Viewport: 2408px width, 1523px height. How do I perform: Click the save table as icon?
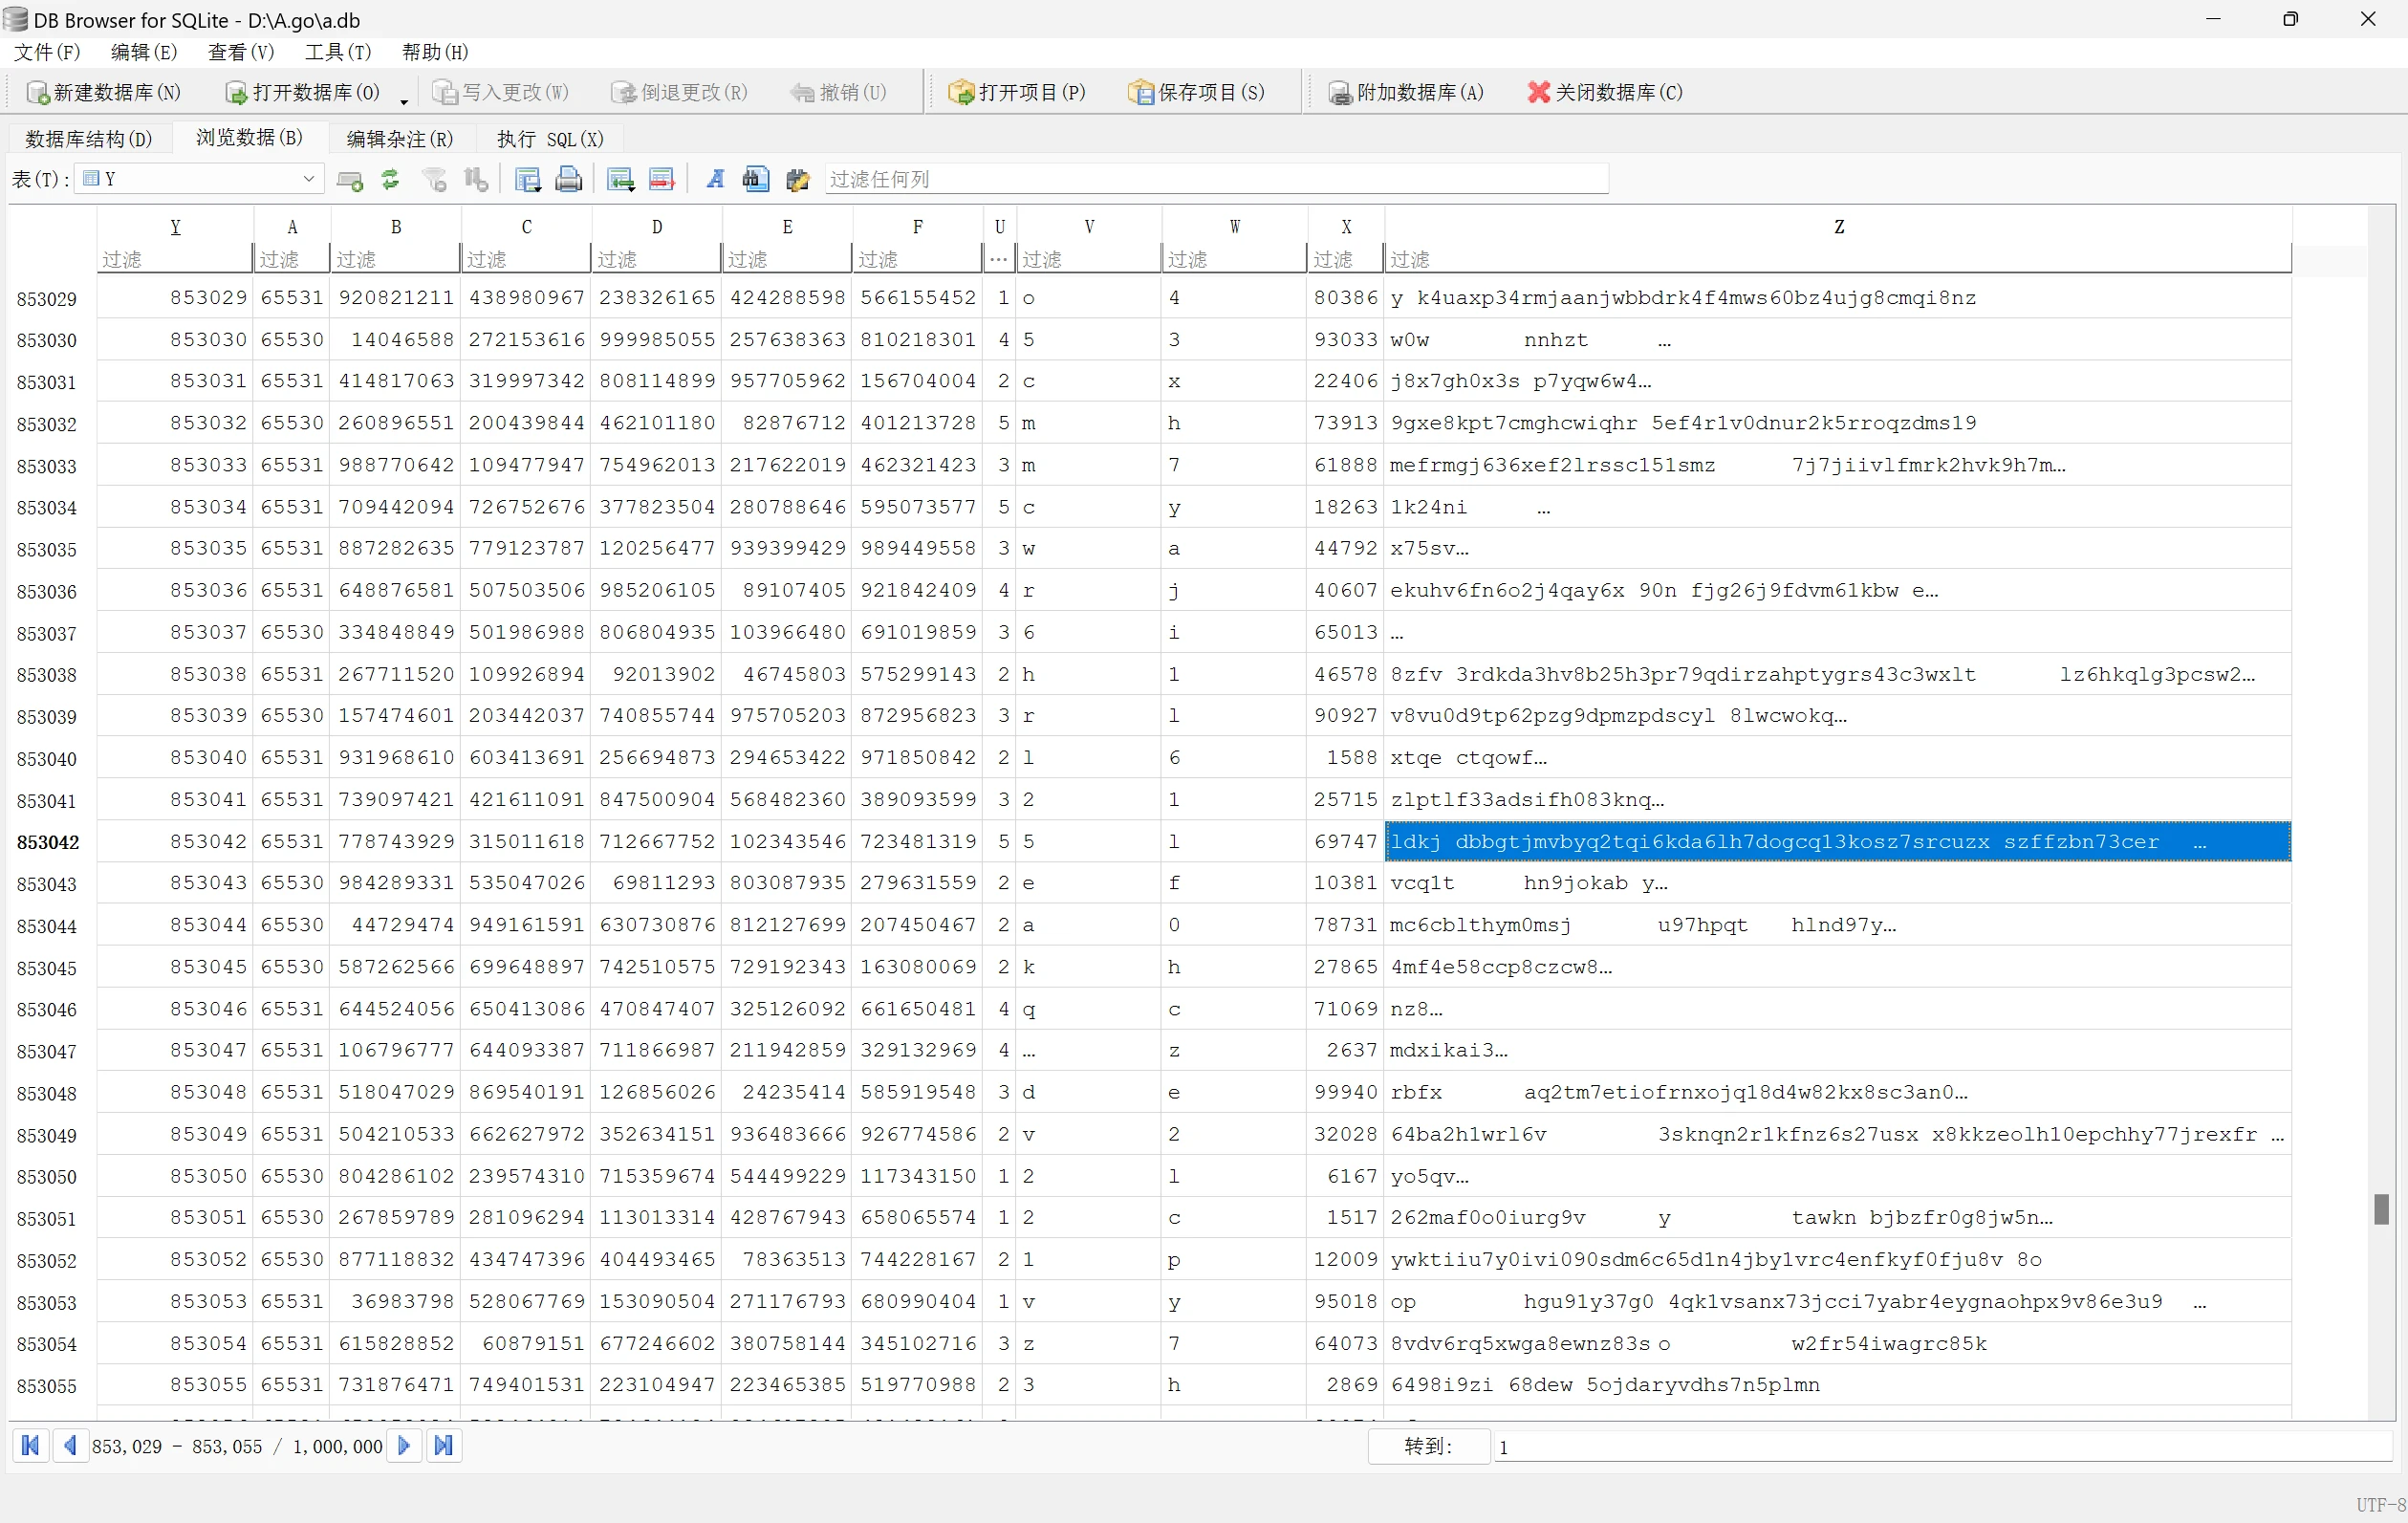click(528, 180)
